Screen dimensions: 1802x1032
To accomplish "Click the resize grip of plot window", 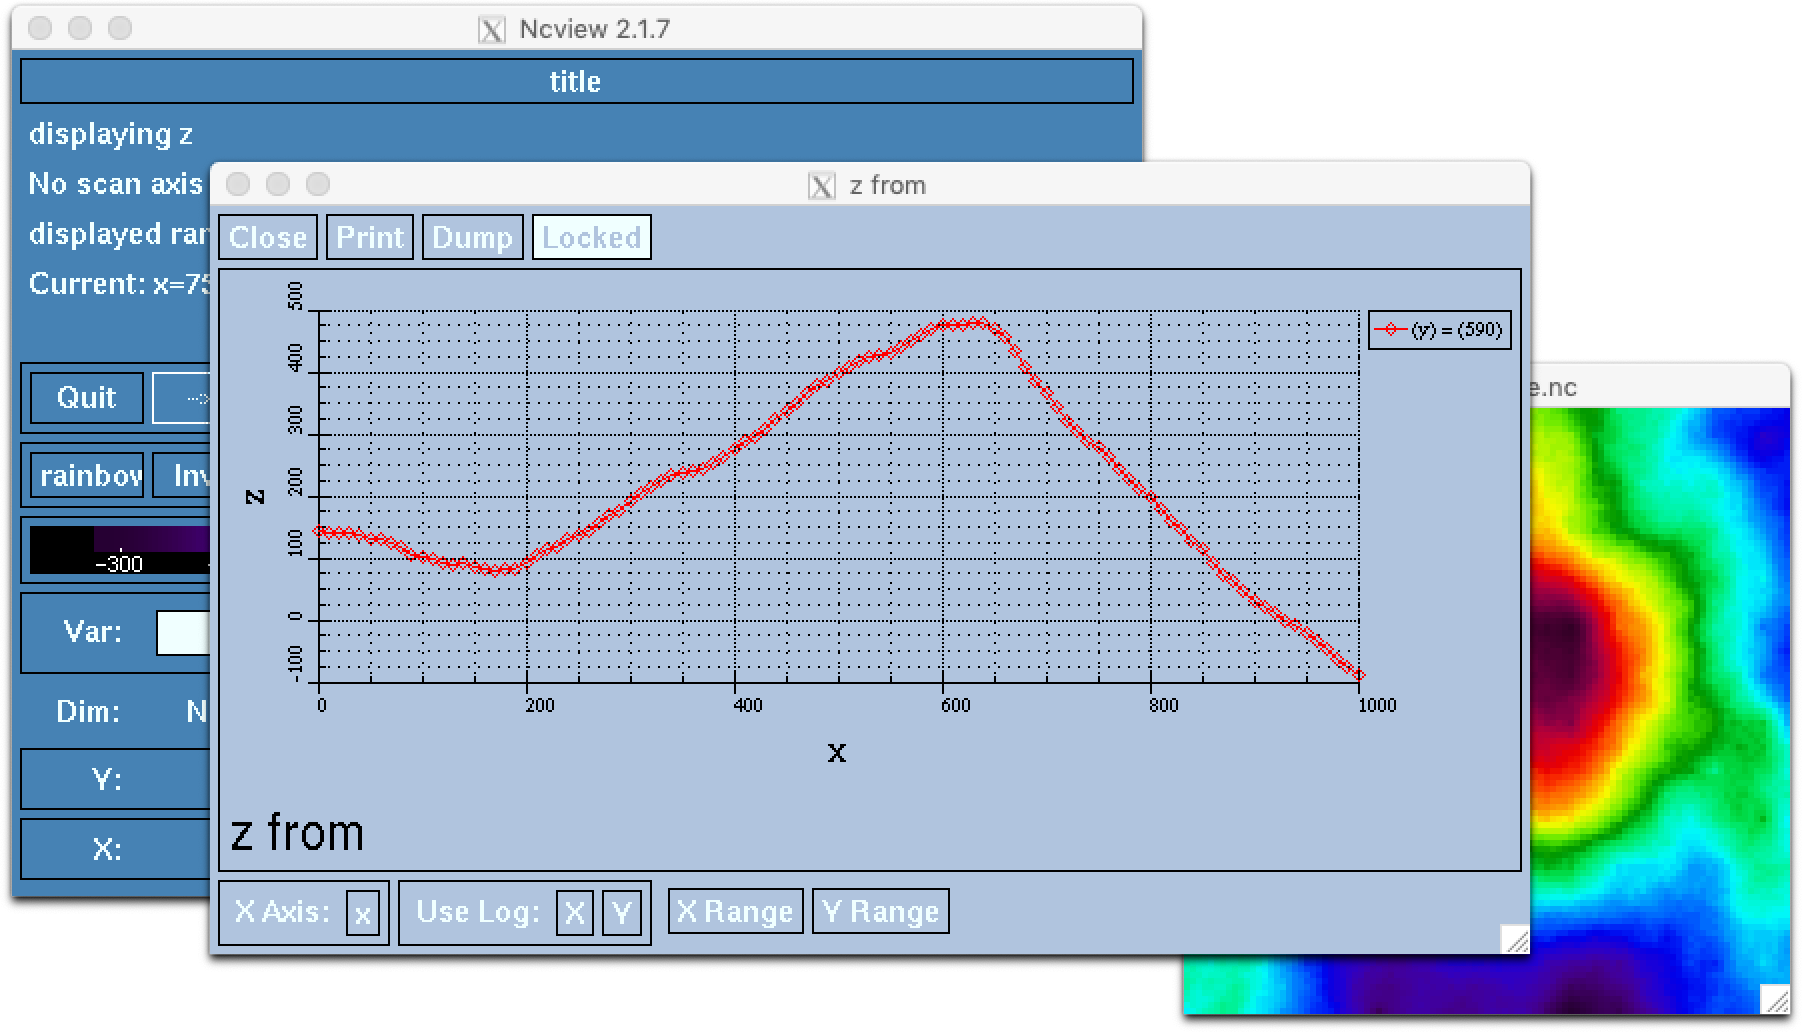I will [1515, 939].
